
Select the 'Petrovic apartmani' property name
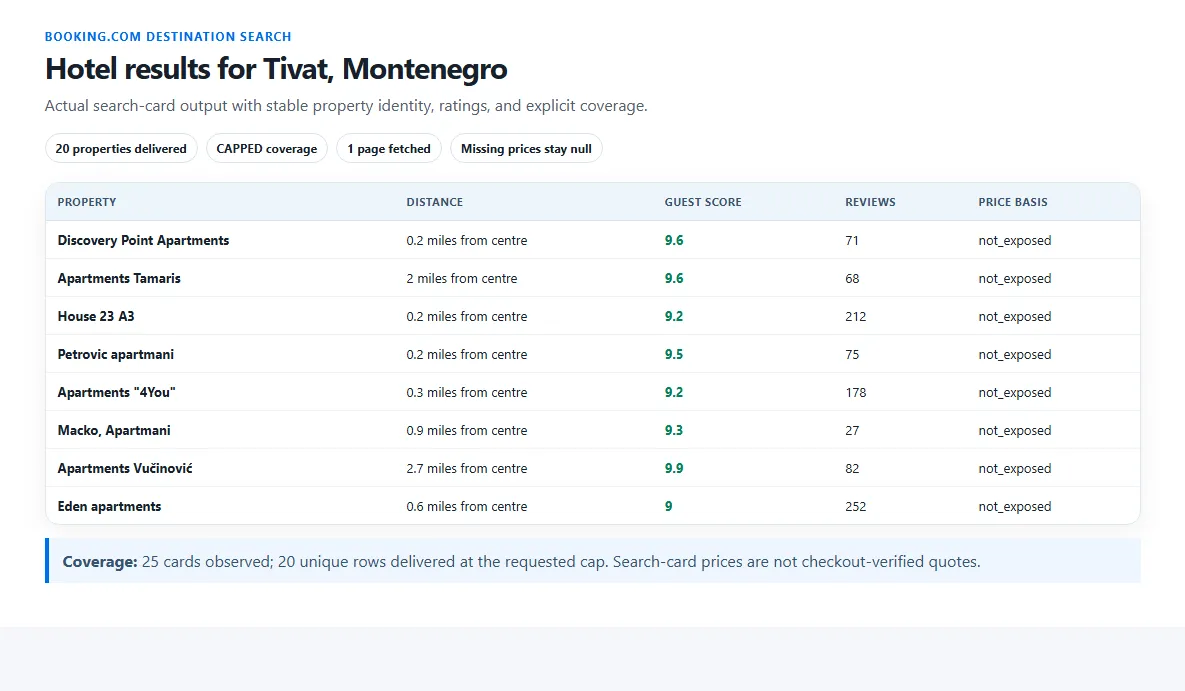pos(116,354)
